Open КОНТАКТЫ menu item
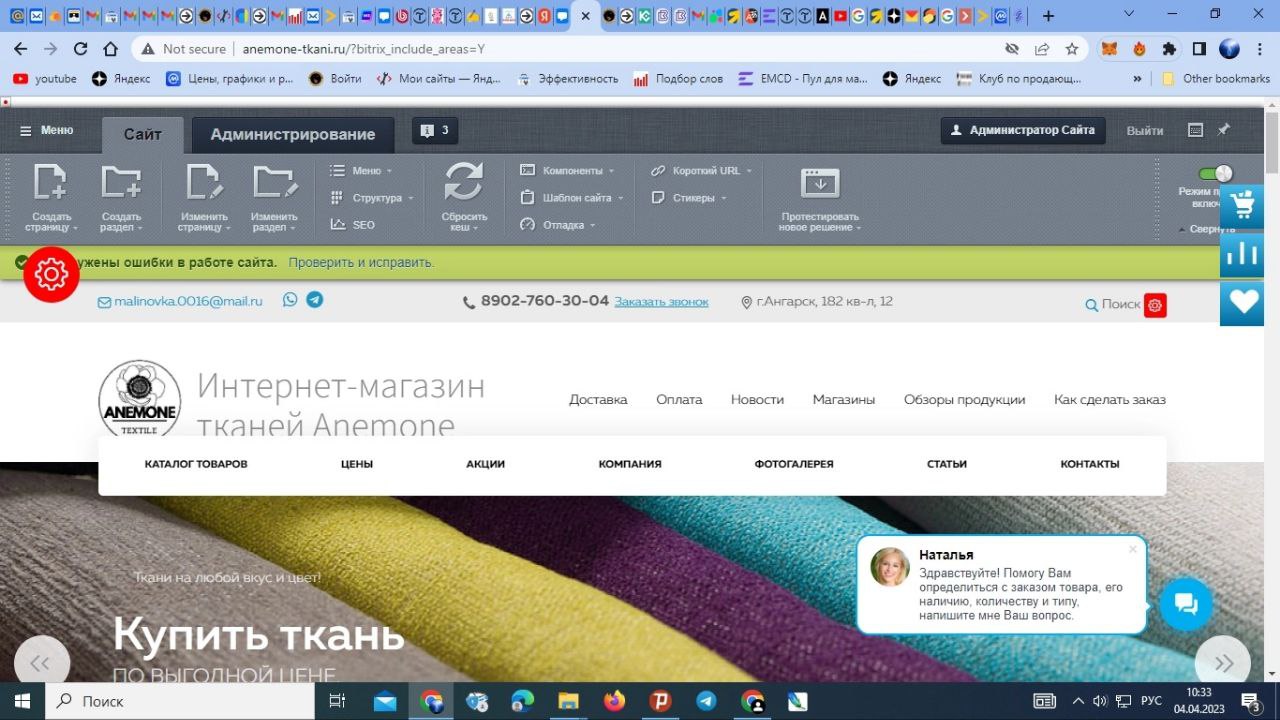Screen dimensions: 1280x720 coord(1090,464)
